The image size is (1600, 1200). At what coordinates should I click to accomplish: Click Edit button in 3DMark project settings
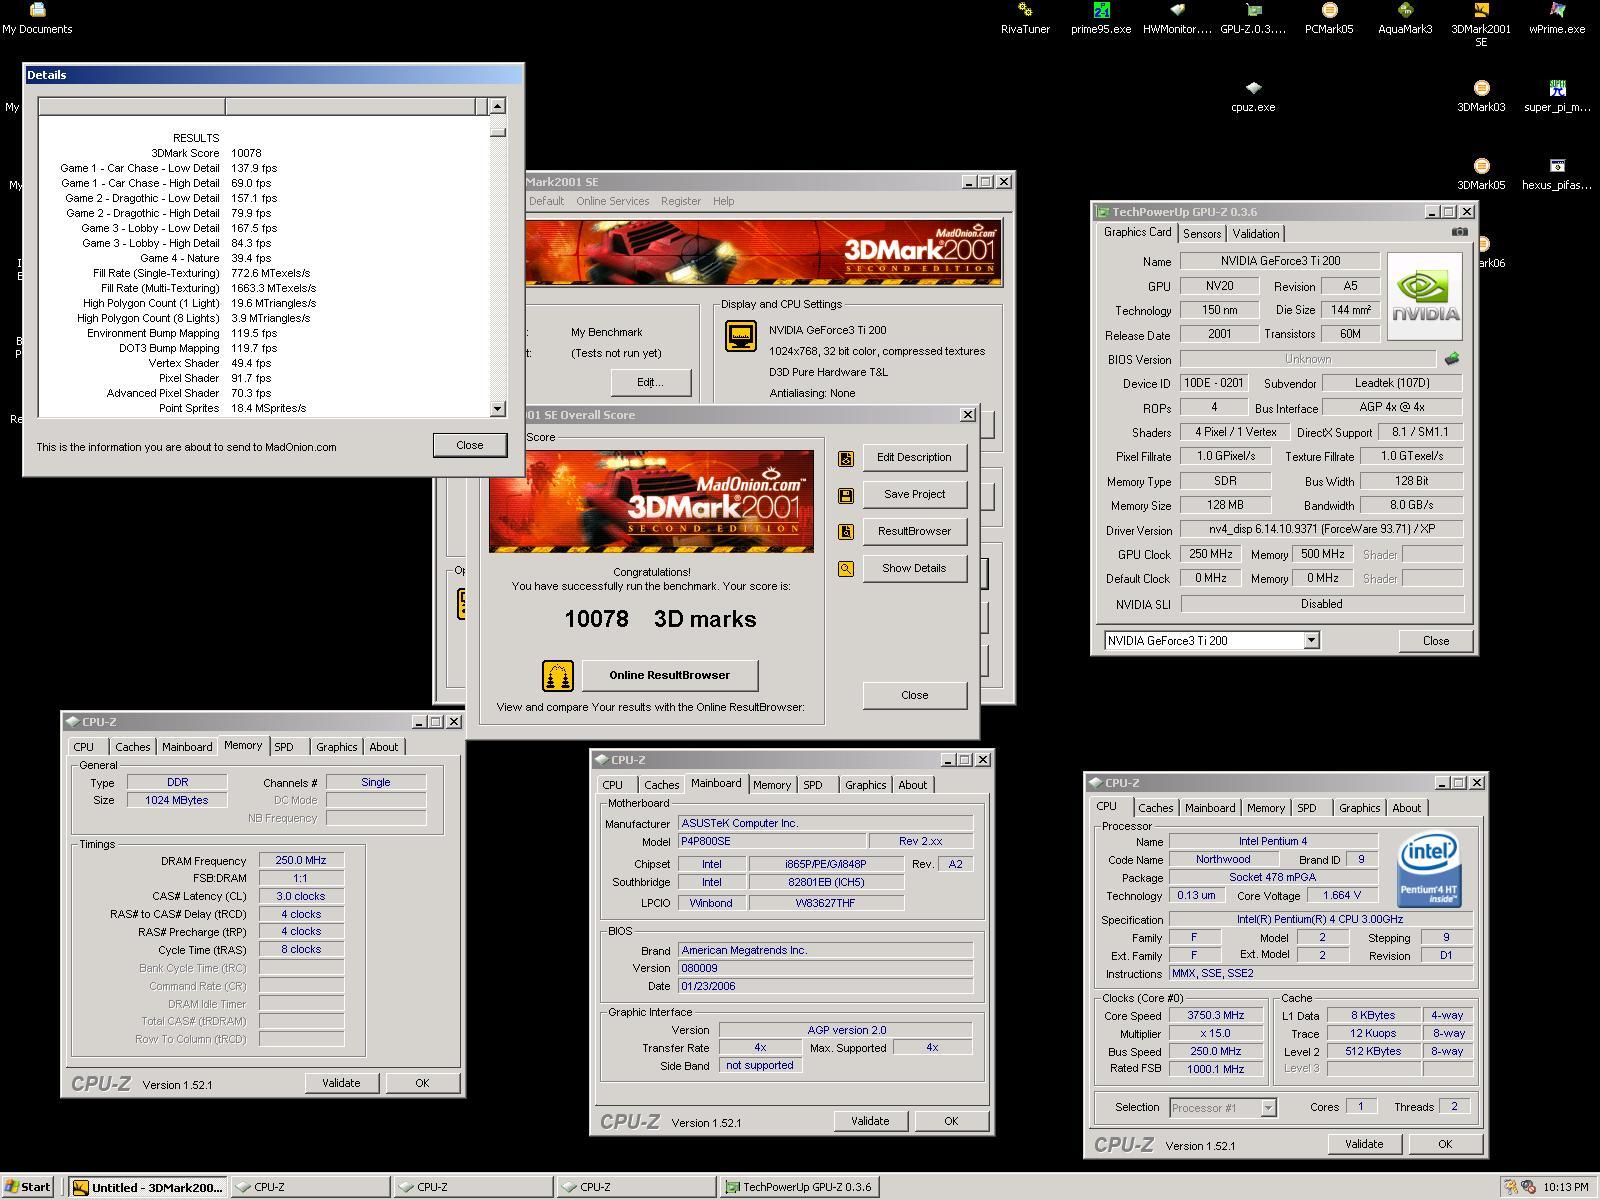650,383
